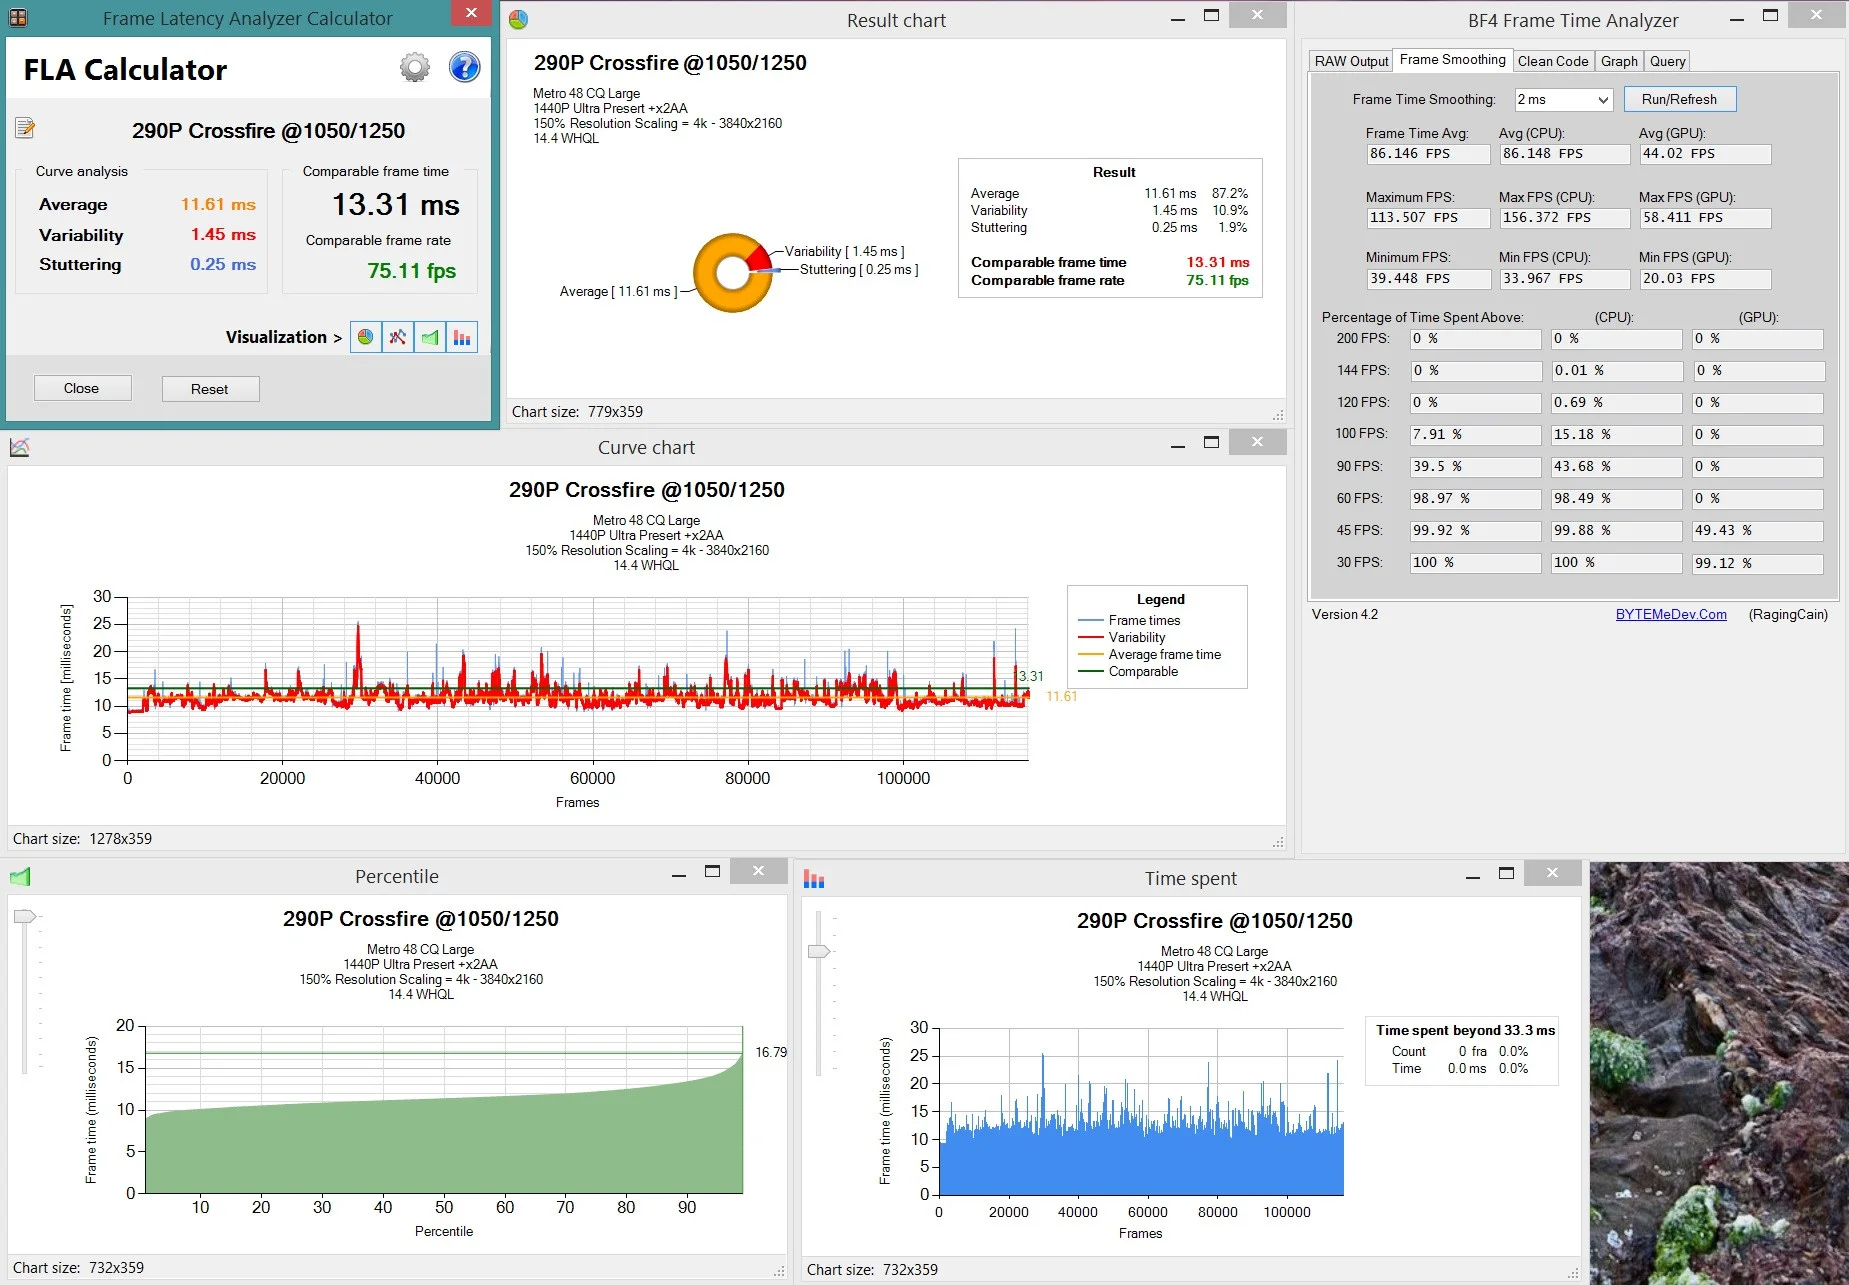
Task: Click the Curve chart window icon
Action: pyautogui.click(x=19, y=447)
